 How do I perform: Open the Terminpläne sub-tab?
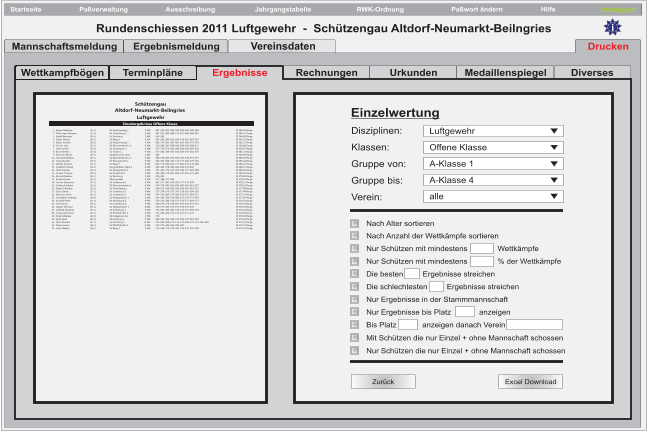point(153,73)
